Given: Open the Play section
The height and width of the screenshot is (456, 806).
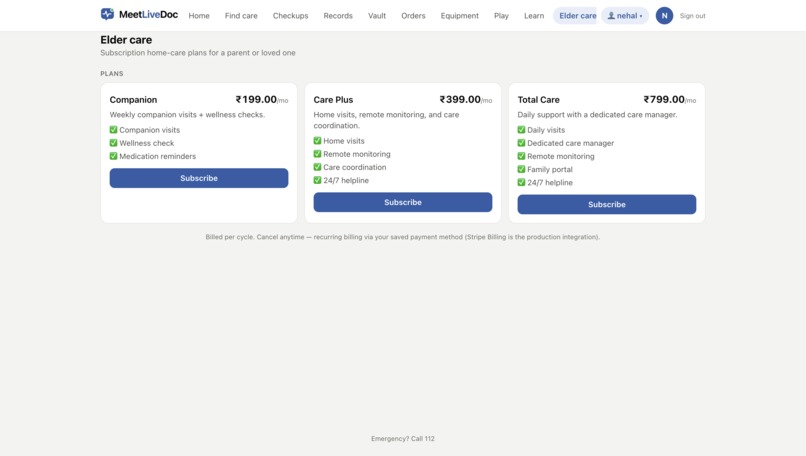Looking at the screenshot, I should tap(501, 16).
